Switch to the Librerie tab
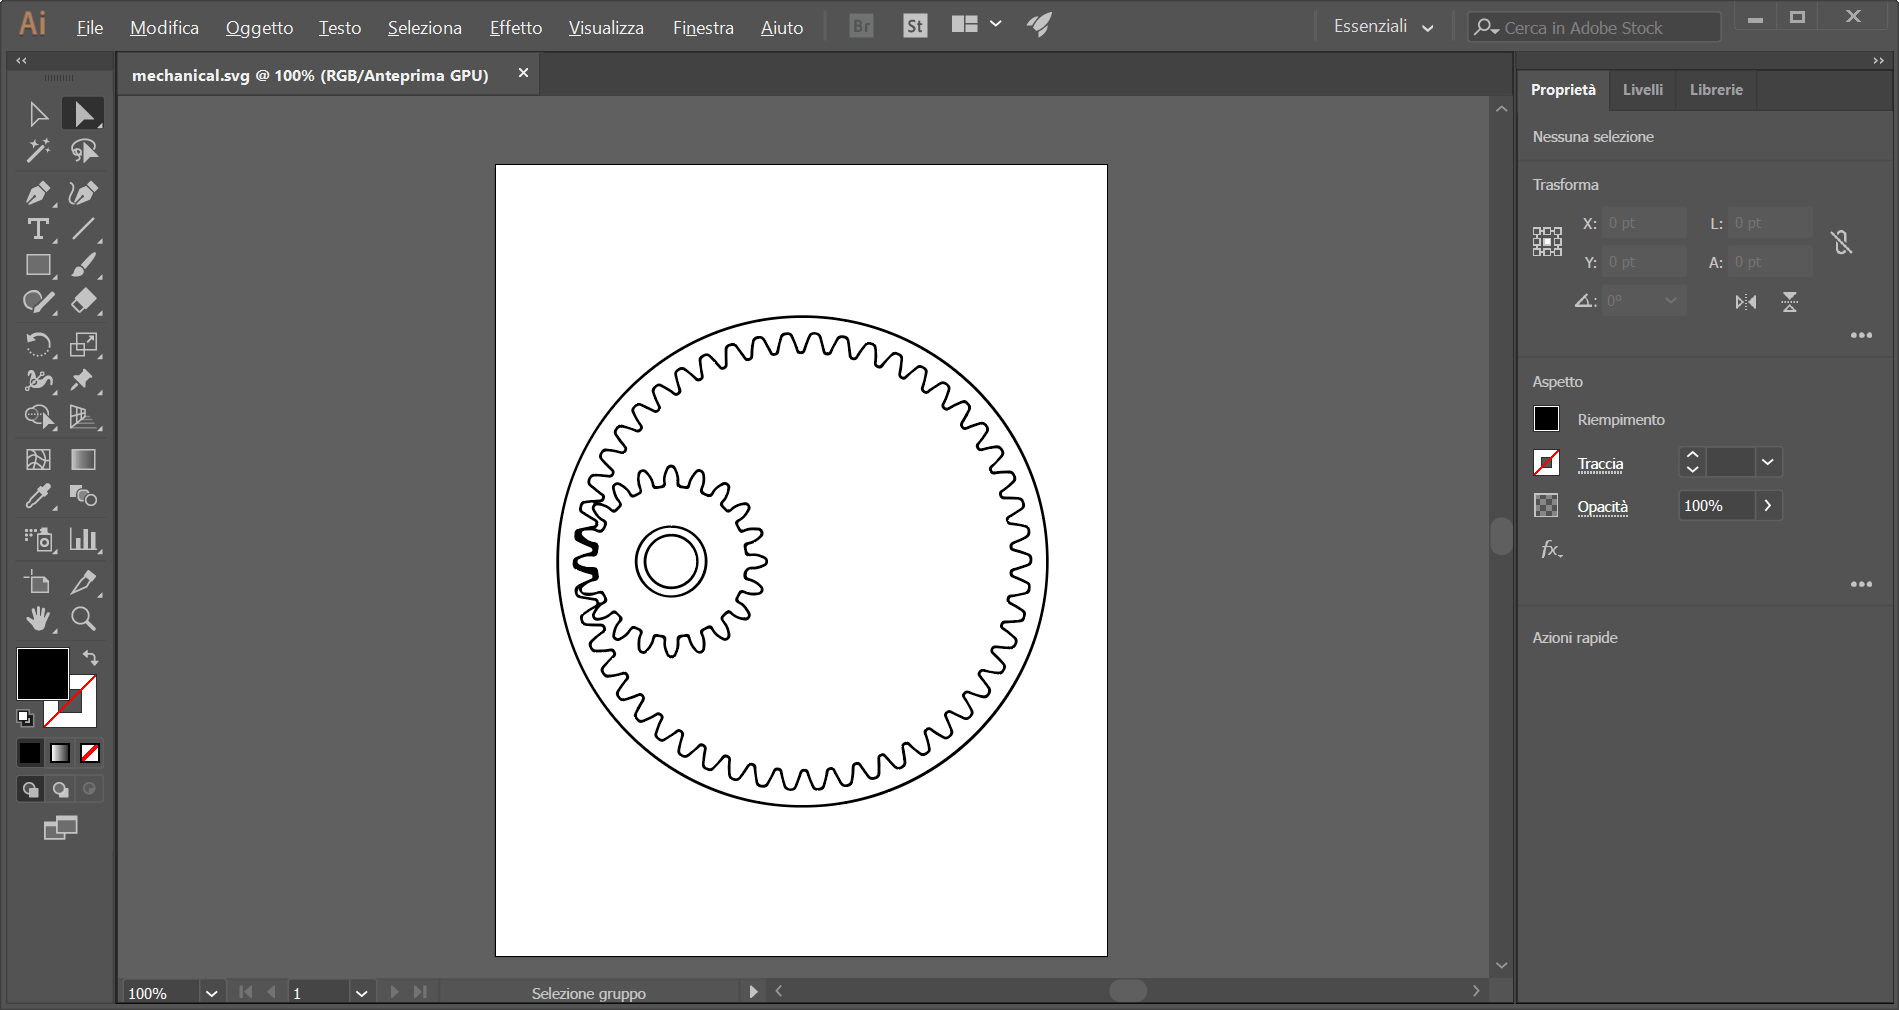Viewport: 1899px width, 1010px height. coord(1716,90)
